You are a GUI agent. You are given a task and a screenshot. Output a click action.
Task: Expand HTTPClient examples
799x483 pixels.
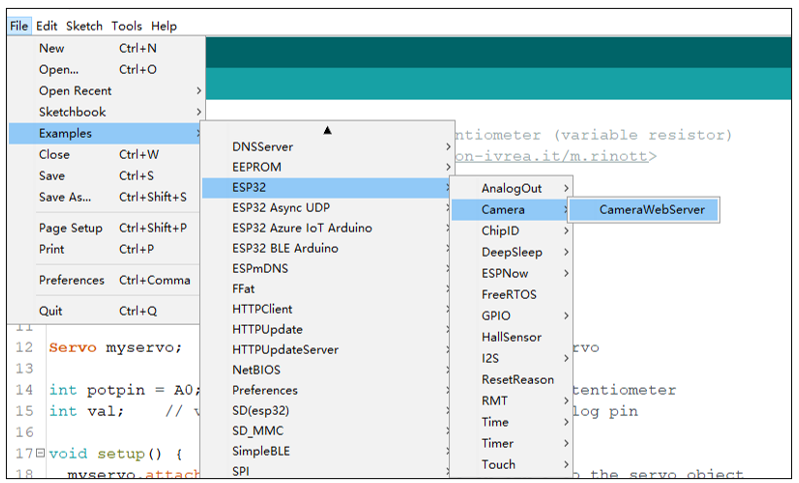(326, 309)
